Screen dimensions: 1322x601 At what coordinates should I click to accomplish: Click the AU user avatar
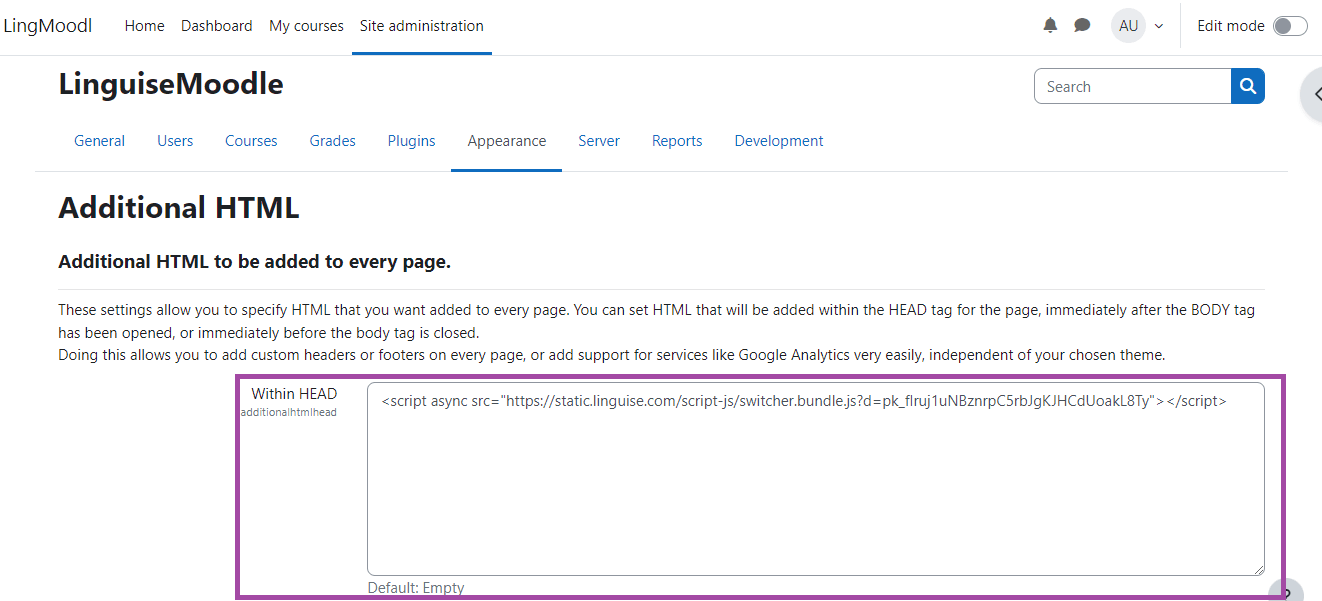click(x=1128, y=26)
